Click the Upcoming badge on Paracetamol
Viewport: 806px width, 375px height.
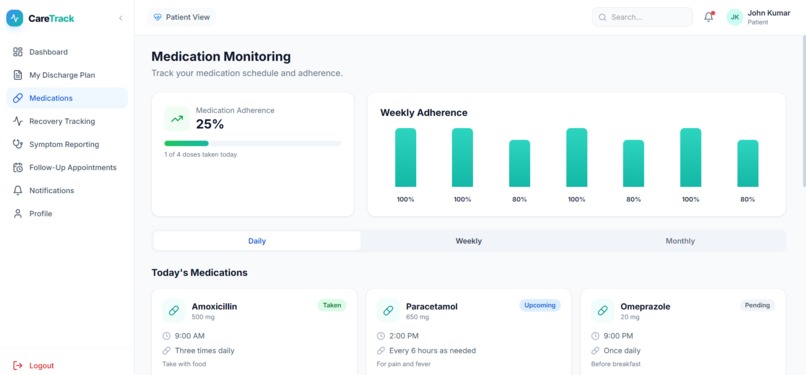pyautogui.click(x=540, y=305)
